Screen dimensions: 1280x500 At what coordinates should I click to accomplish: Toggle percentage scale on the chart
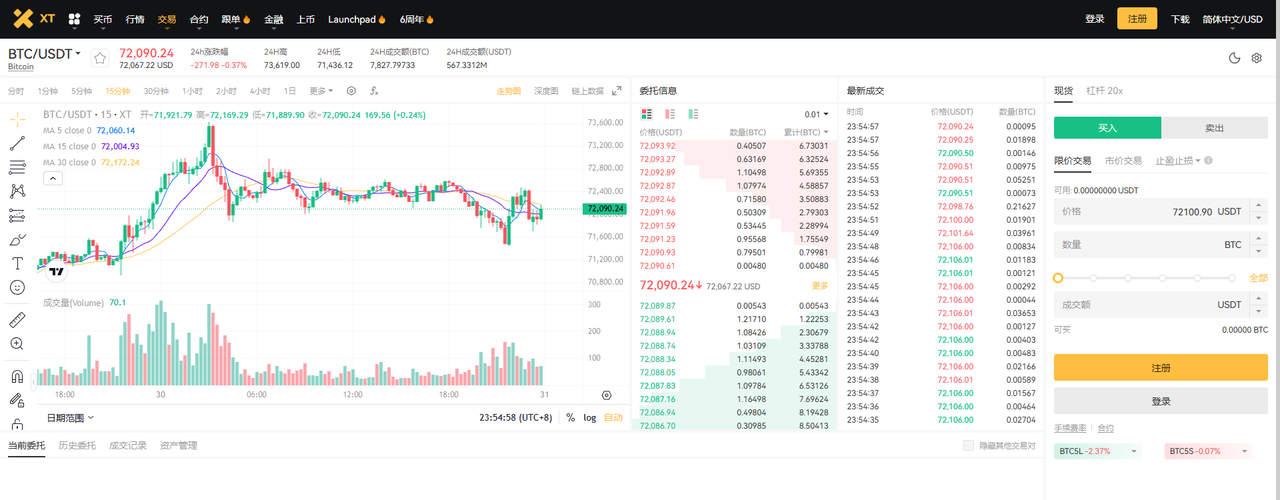click(570, 418)
